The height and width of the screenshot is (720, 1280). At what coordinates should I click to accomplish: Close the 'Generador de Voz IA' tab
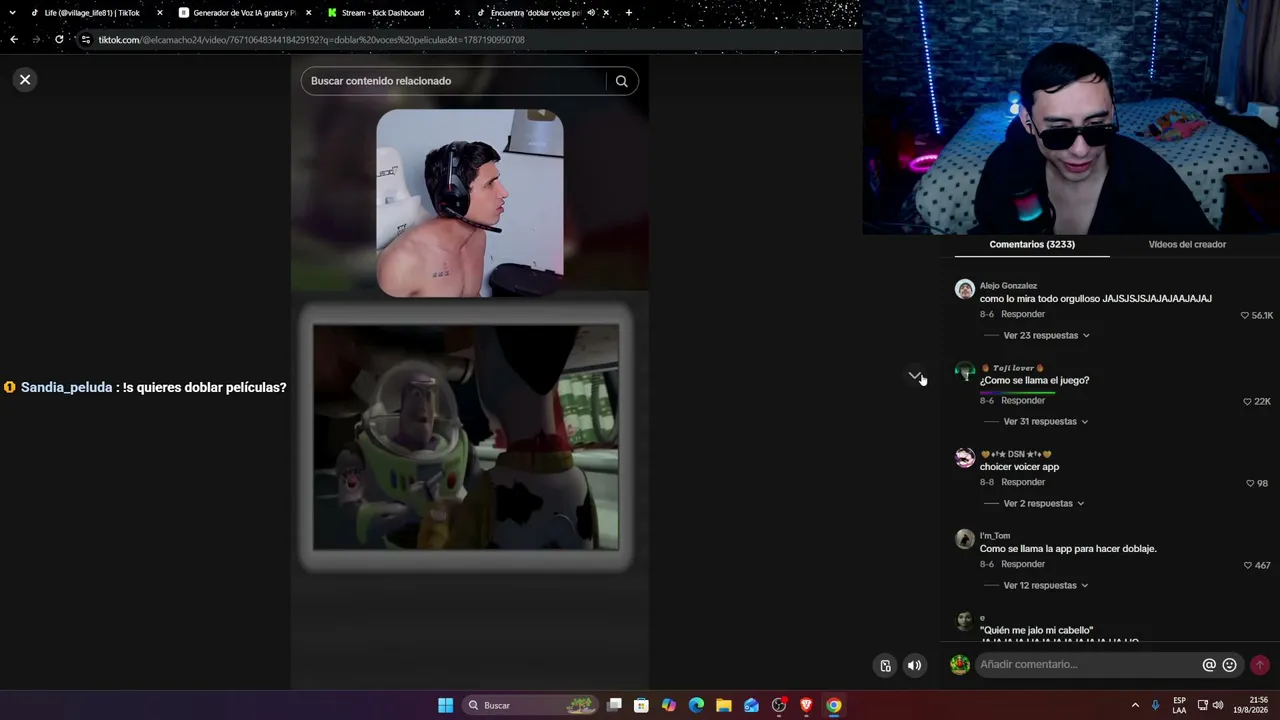(308, 13)
